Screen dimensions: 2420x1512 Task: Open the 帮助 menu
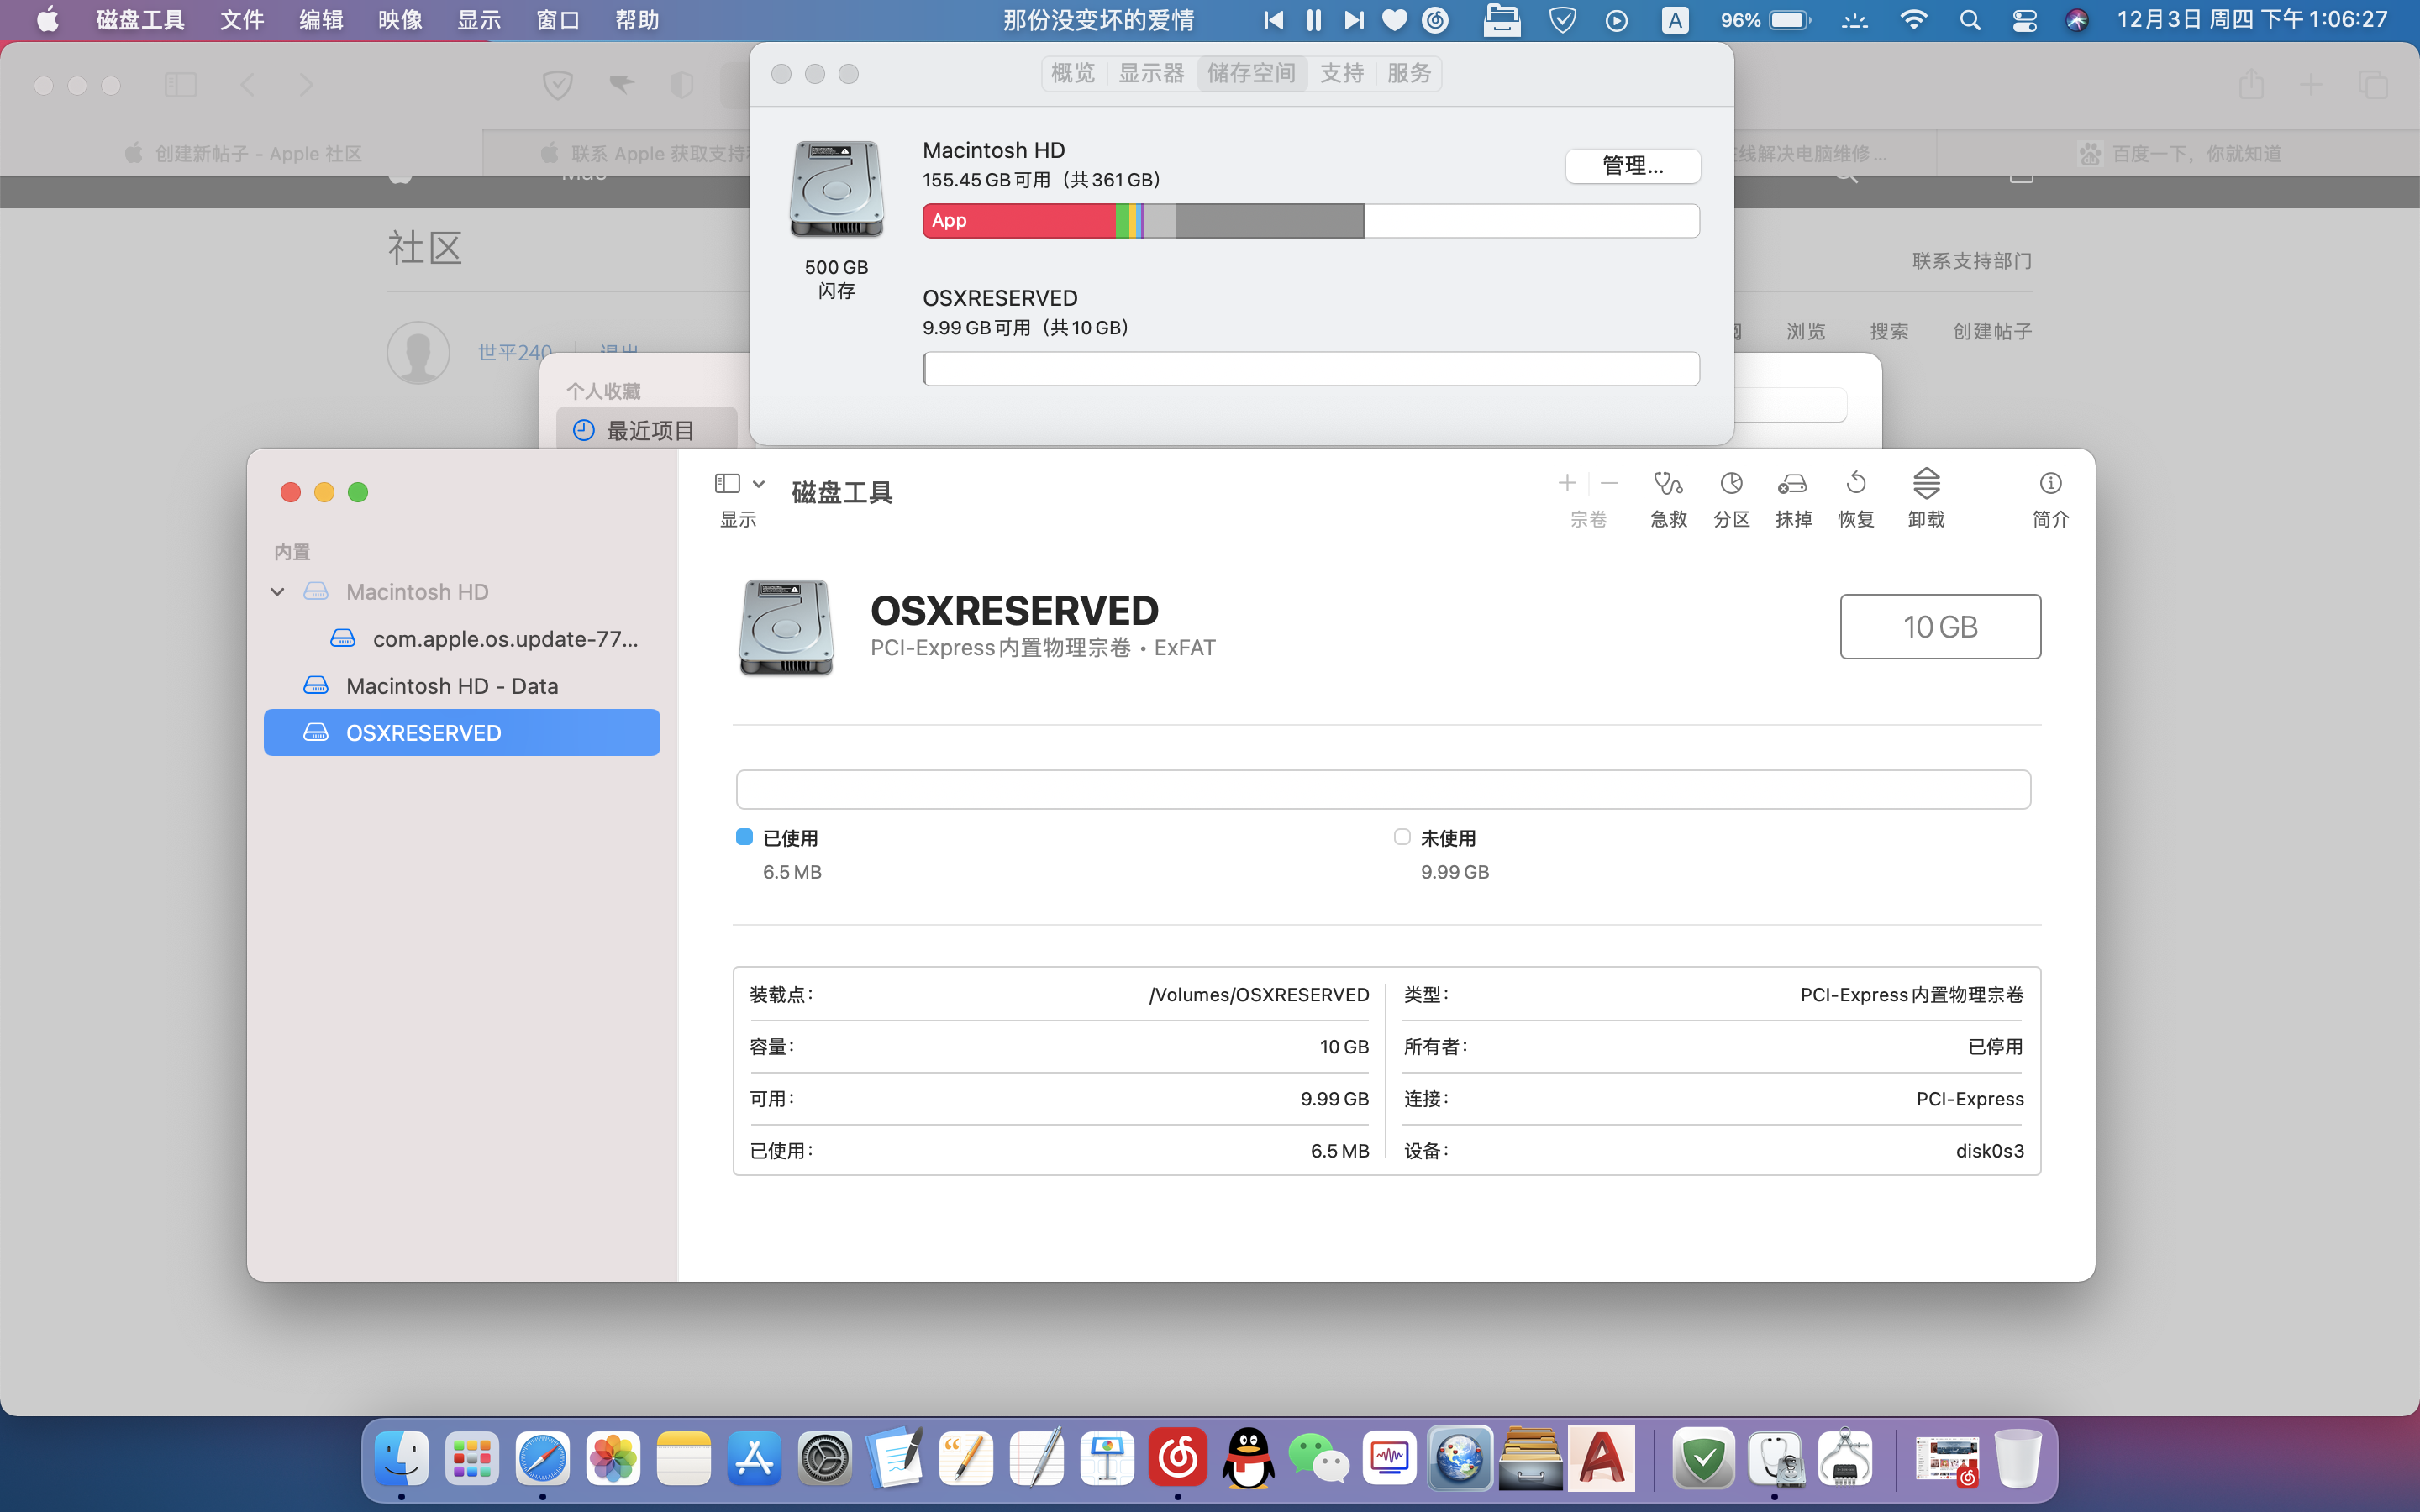tap(637, 20)
